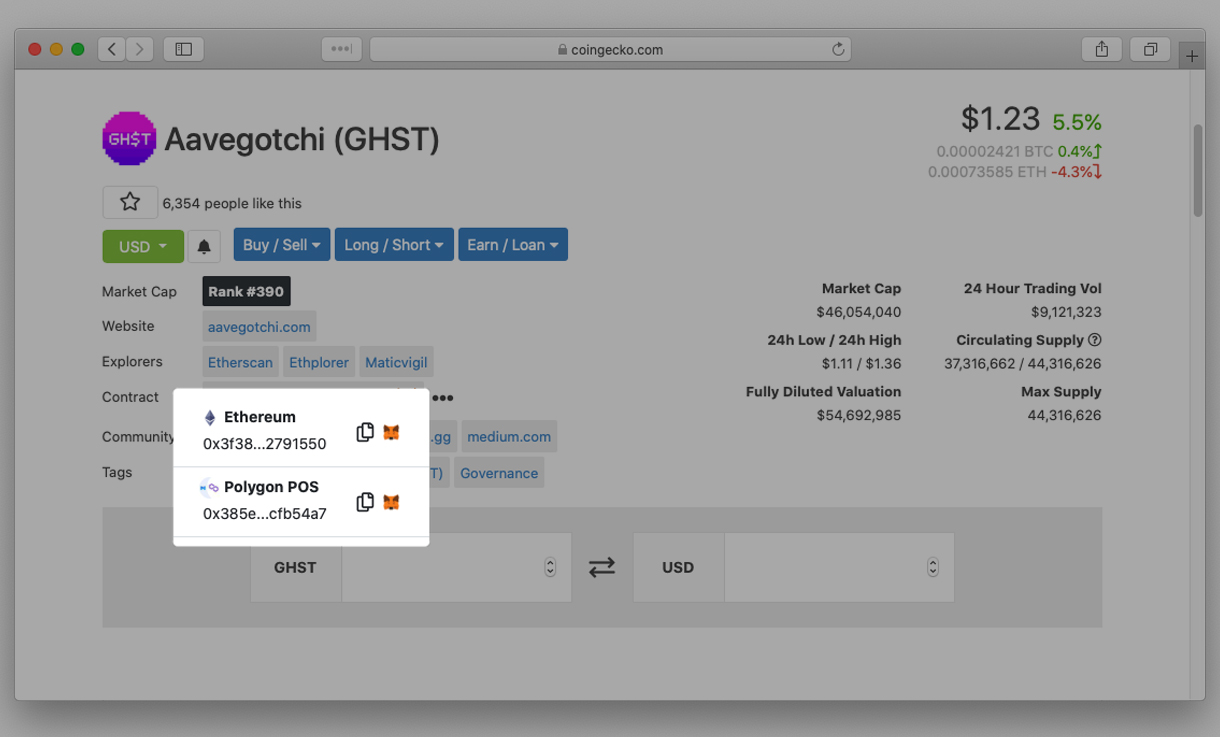Viewport: 1220px width, 737px height.
Task: Show Safari tab overview
Action: (x=1150, y=49)
